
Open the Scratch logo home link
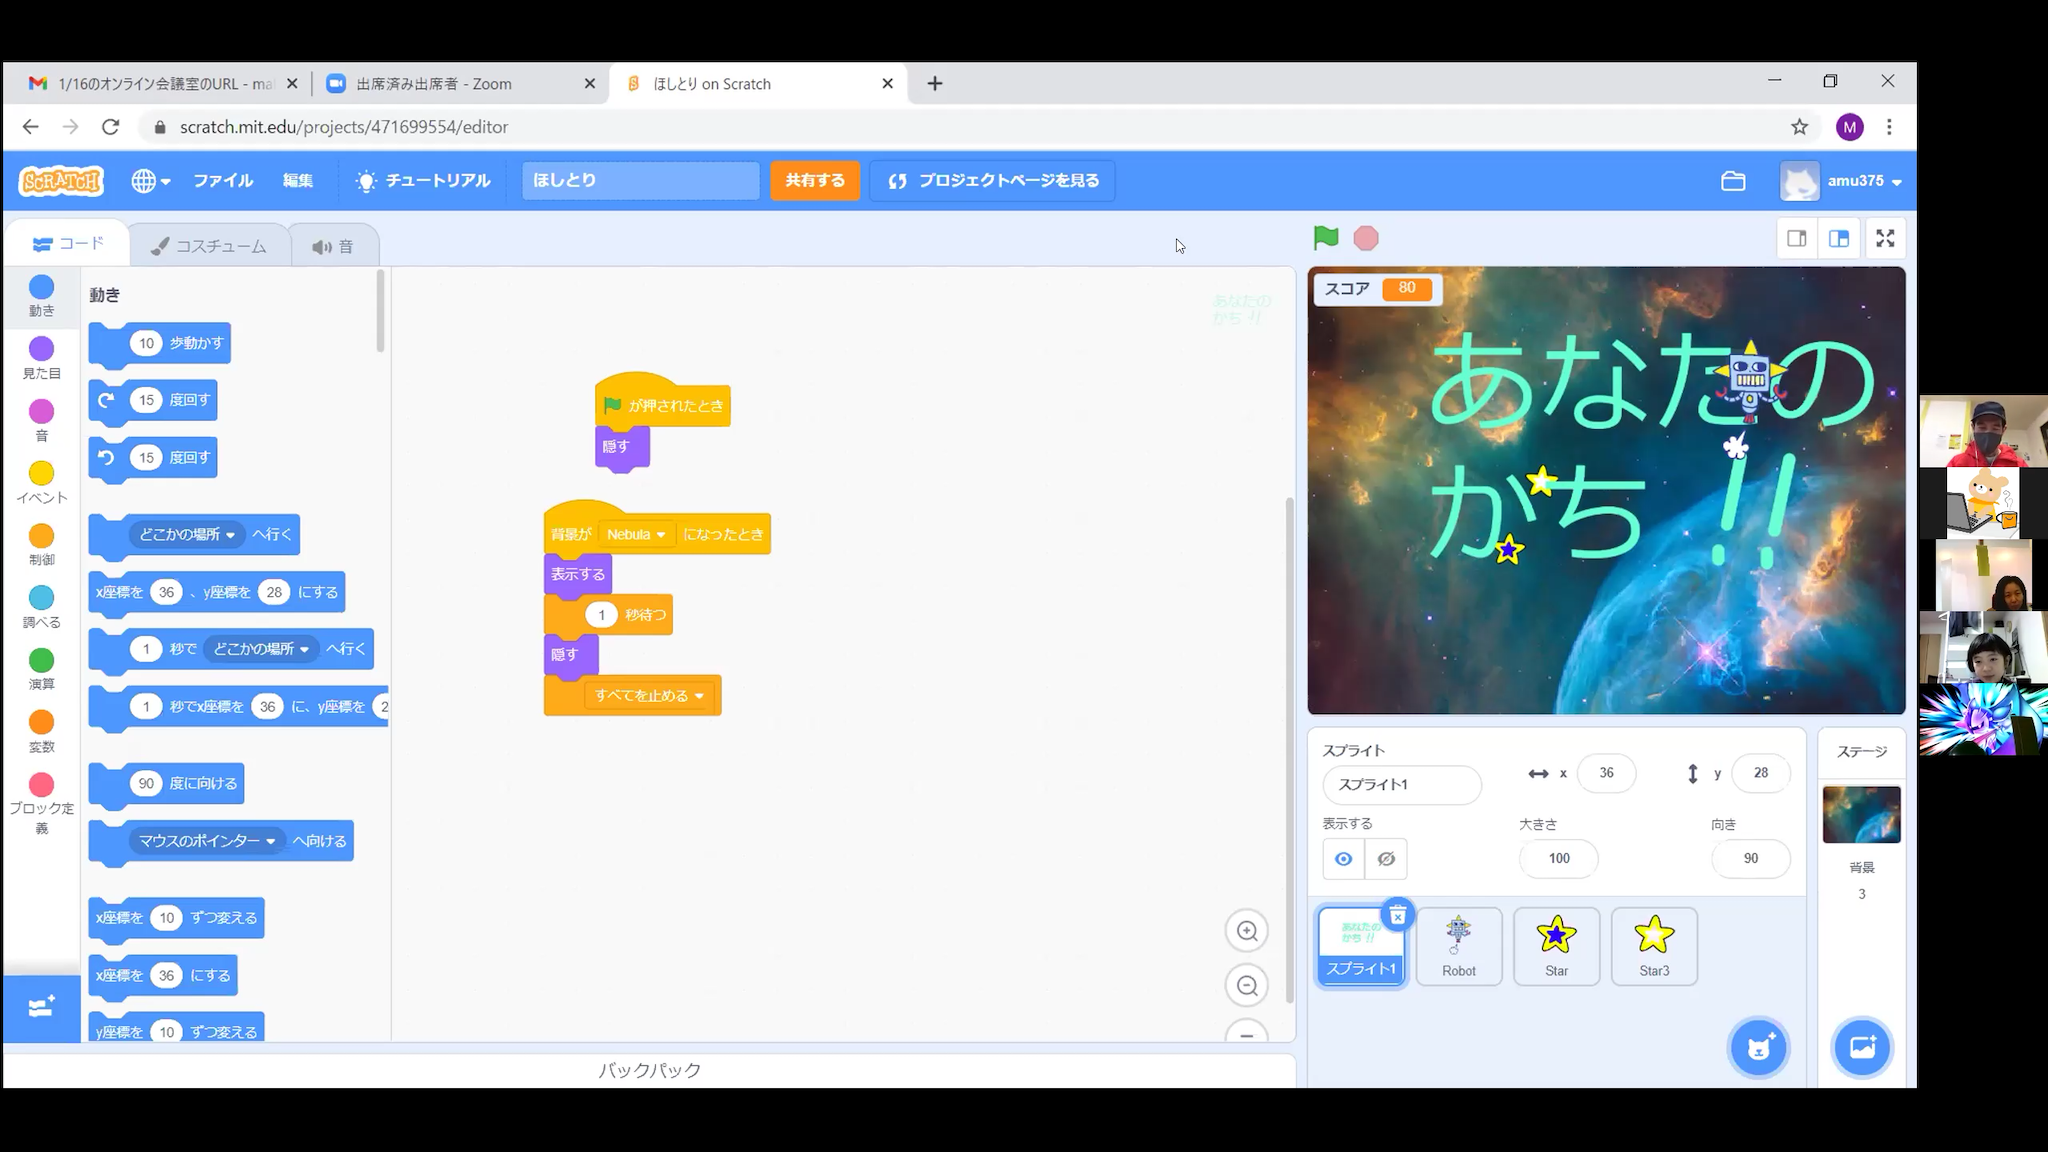click(61, 181)
